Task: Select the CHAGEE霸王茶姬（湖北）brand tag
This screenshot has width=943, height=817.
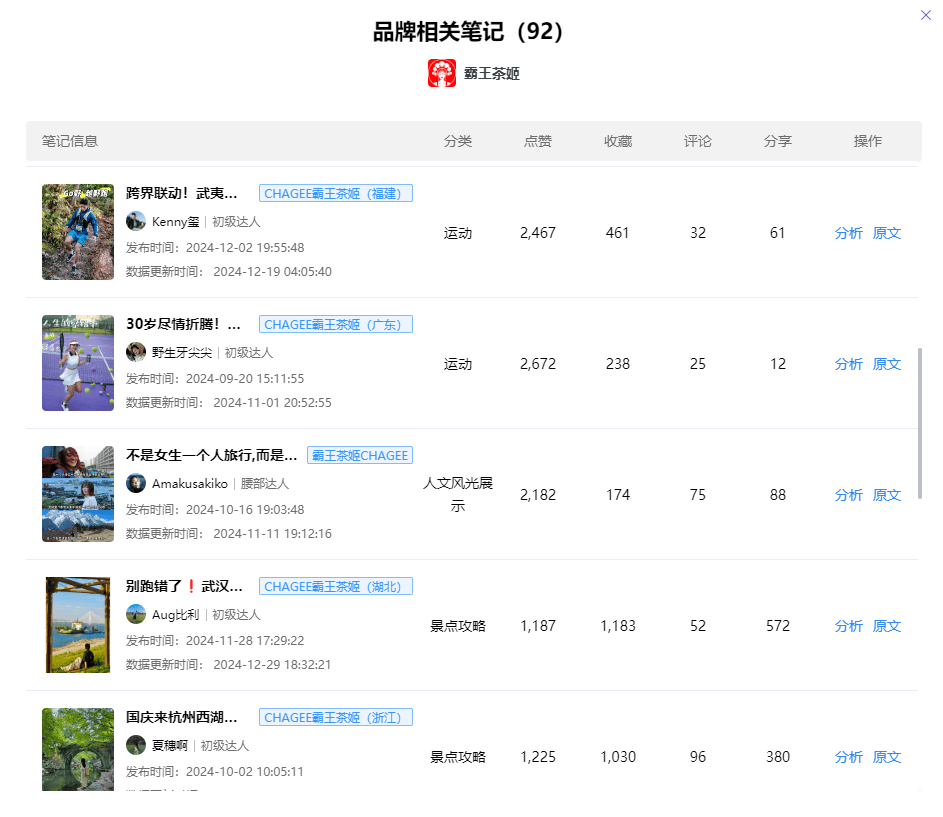Action: pos(336,587)
